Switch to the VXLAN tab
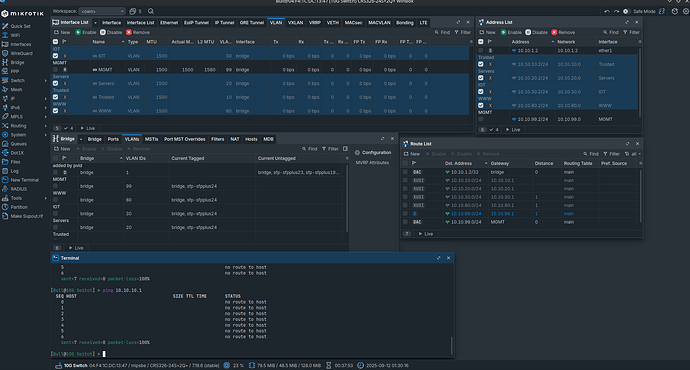This screenshot has width=690, height=370. pos(295,22)
